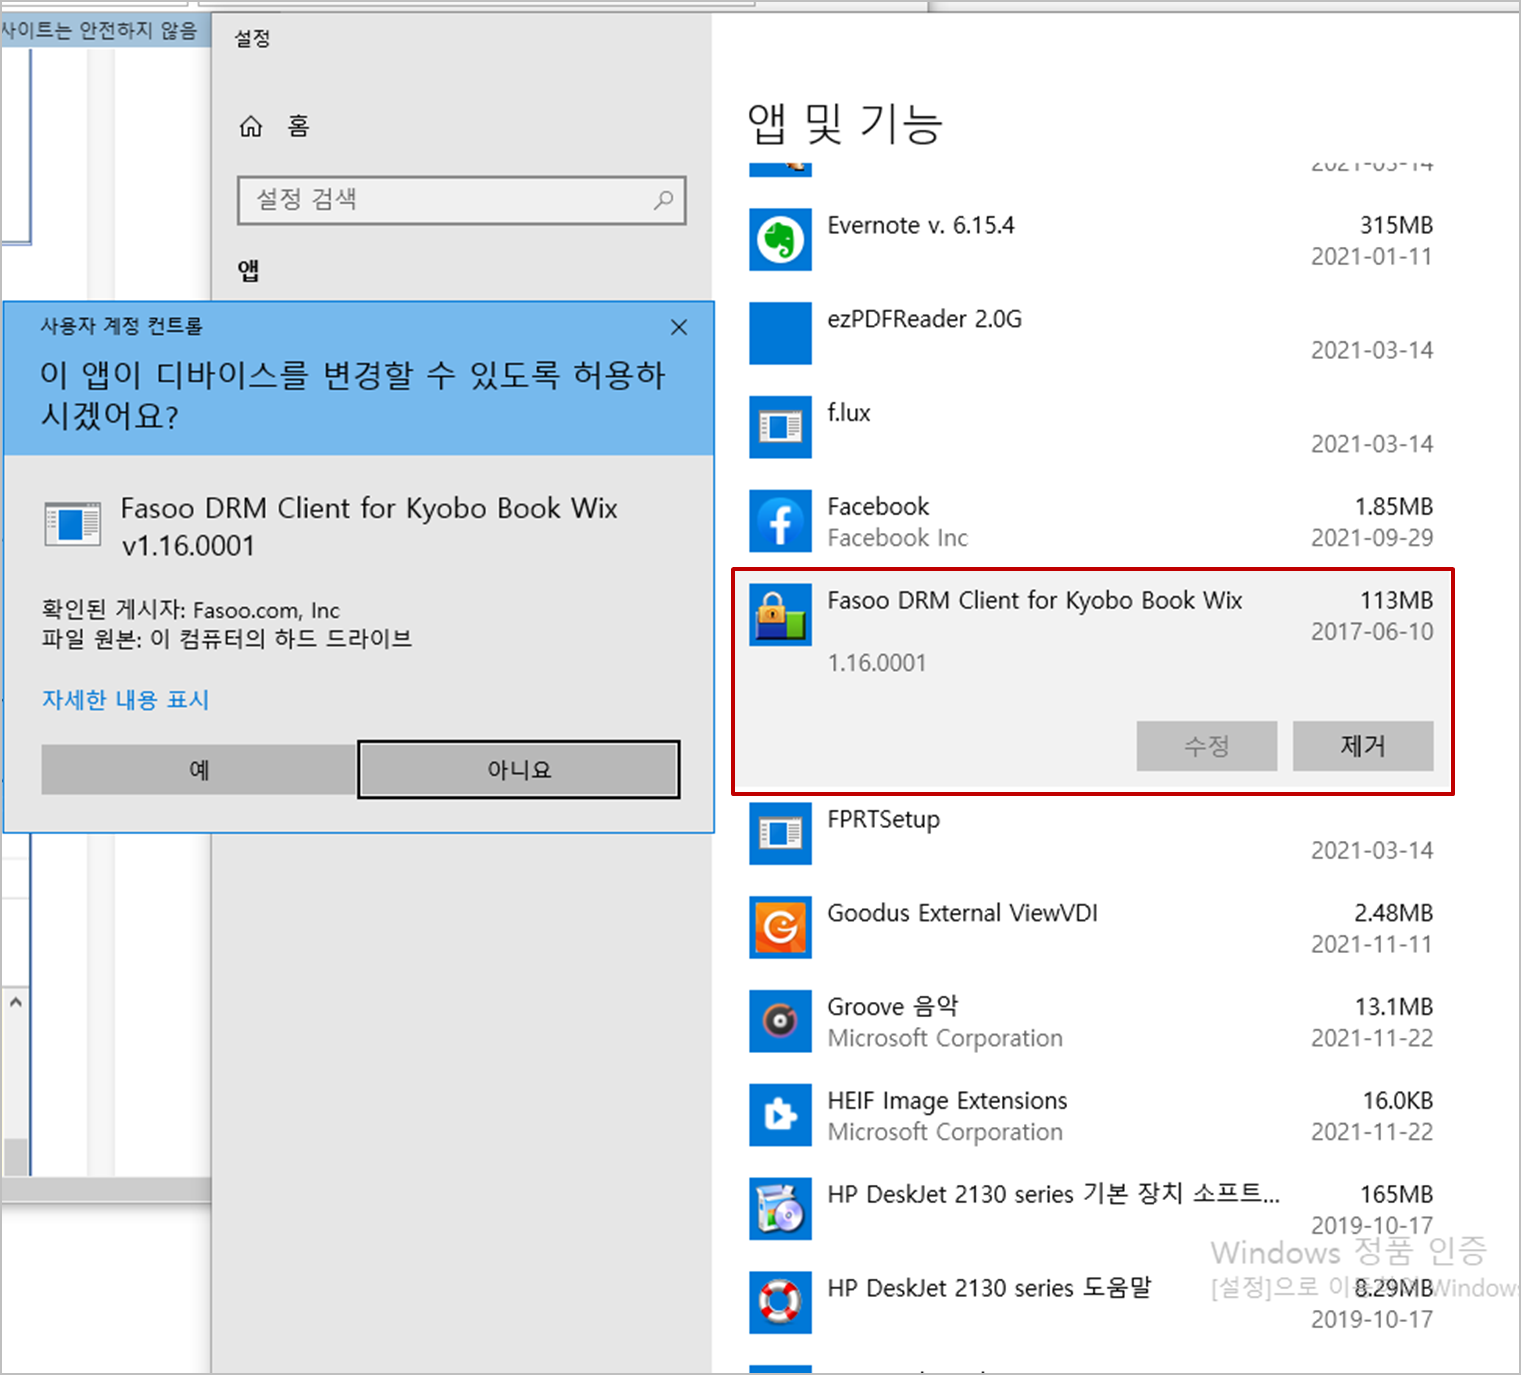
Task: Click 제거 button for Fasoo DRM Client
Action: point(1363,746)
